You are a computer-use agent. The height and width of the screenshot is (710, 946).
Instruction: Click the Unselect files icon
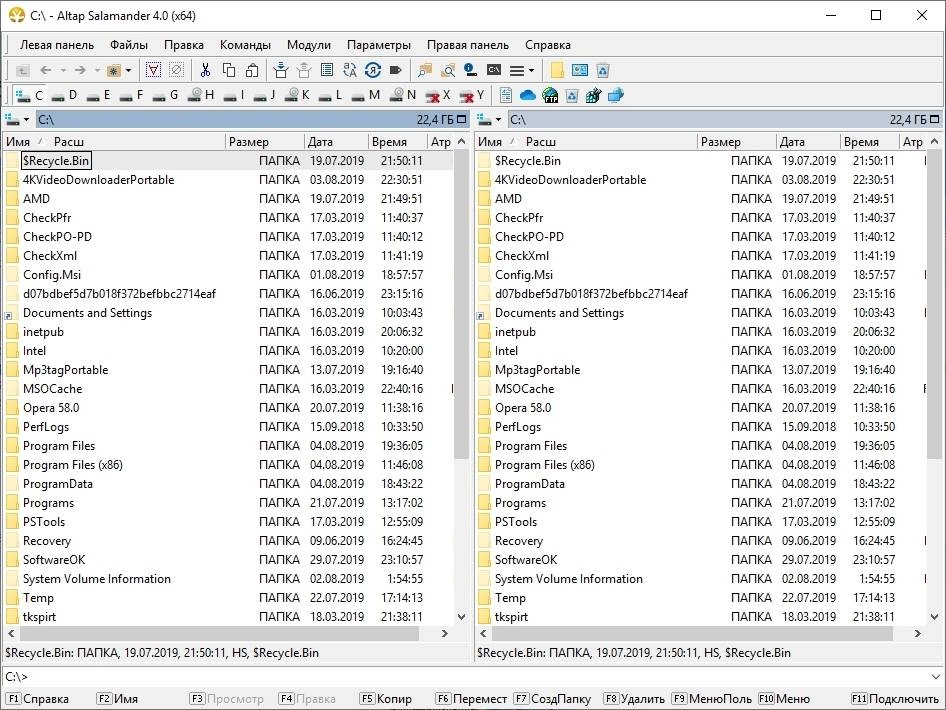[177, 71]
